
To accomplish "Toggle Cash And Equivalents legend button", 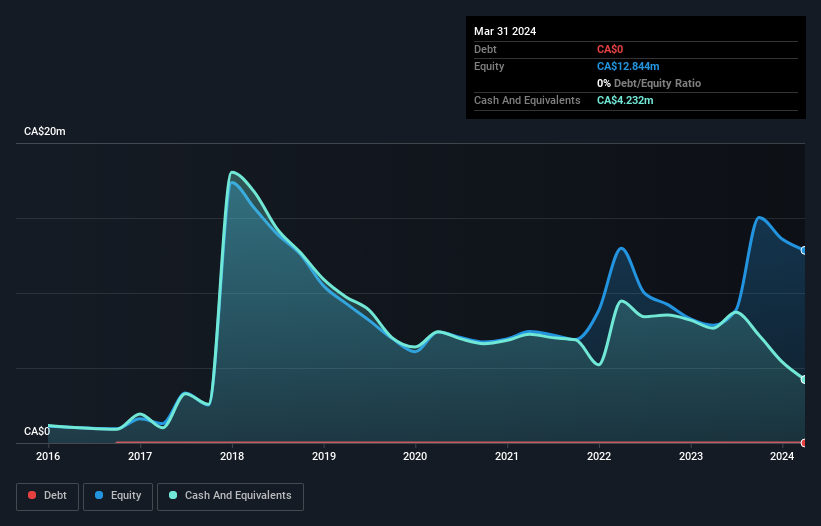I will (230, 496).
